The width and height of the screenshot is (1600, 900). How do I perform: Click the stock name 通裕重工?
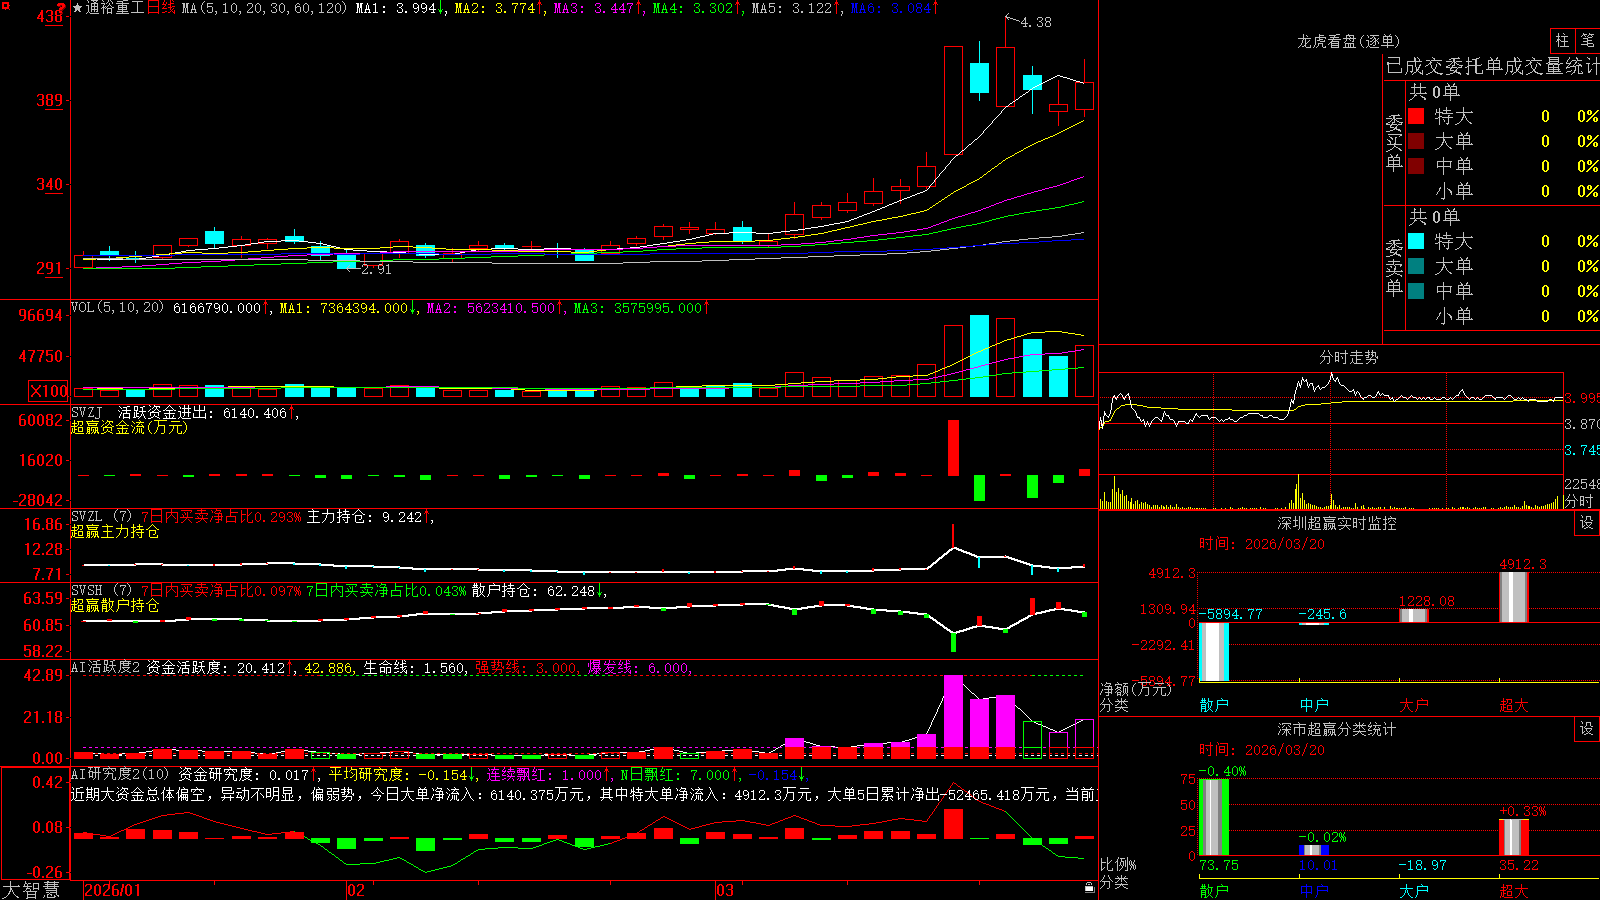click(115, 8)
